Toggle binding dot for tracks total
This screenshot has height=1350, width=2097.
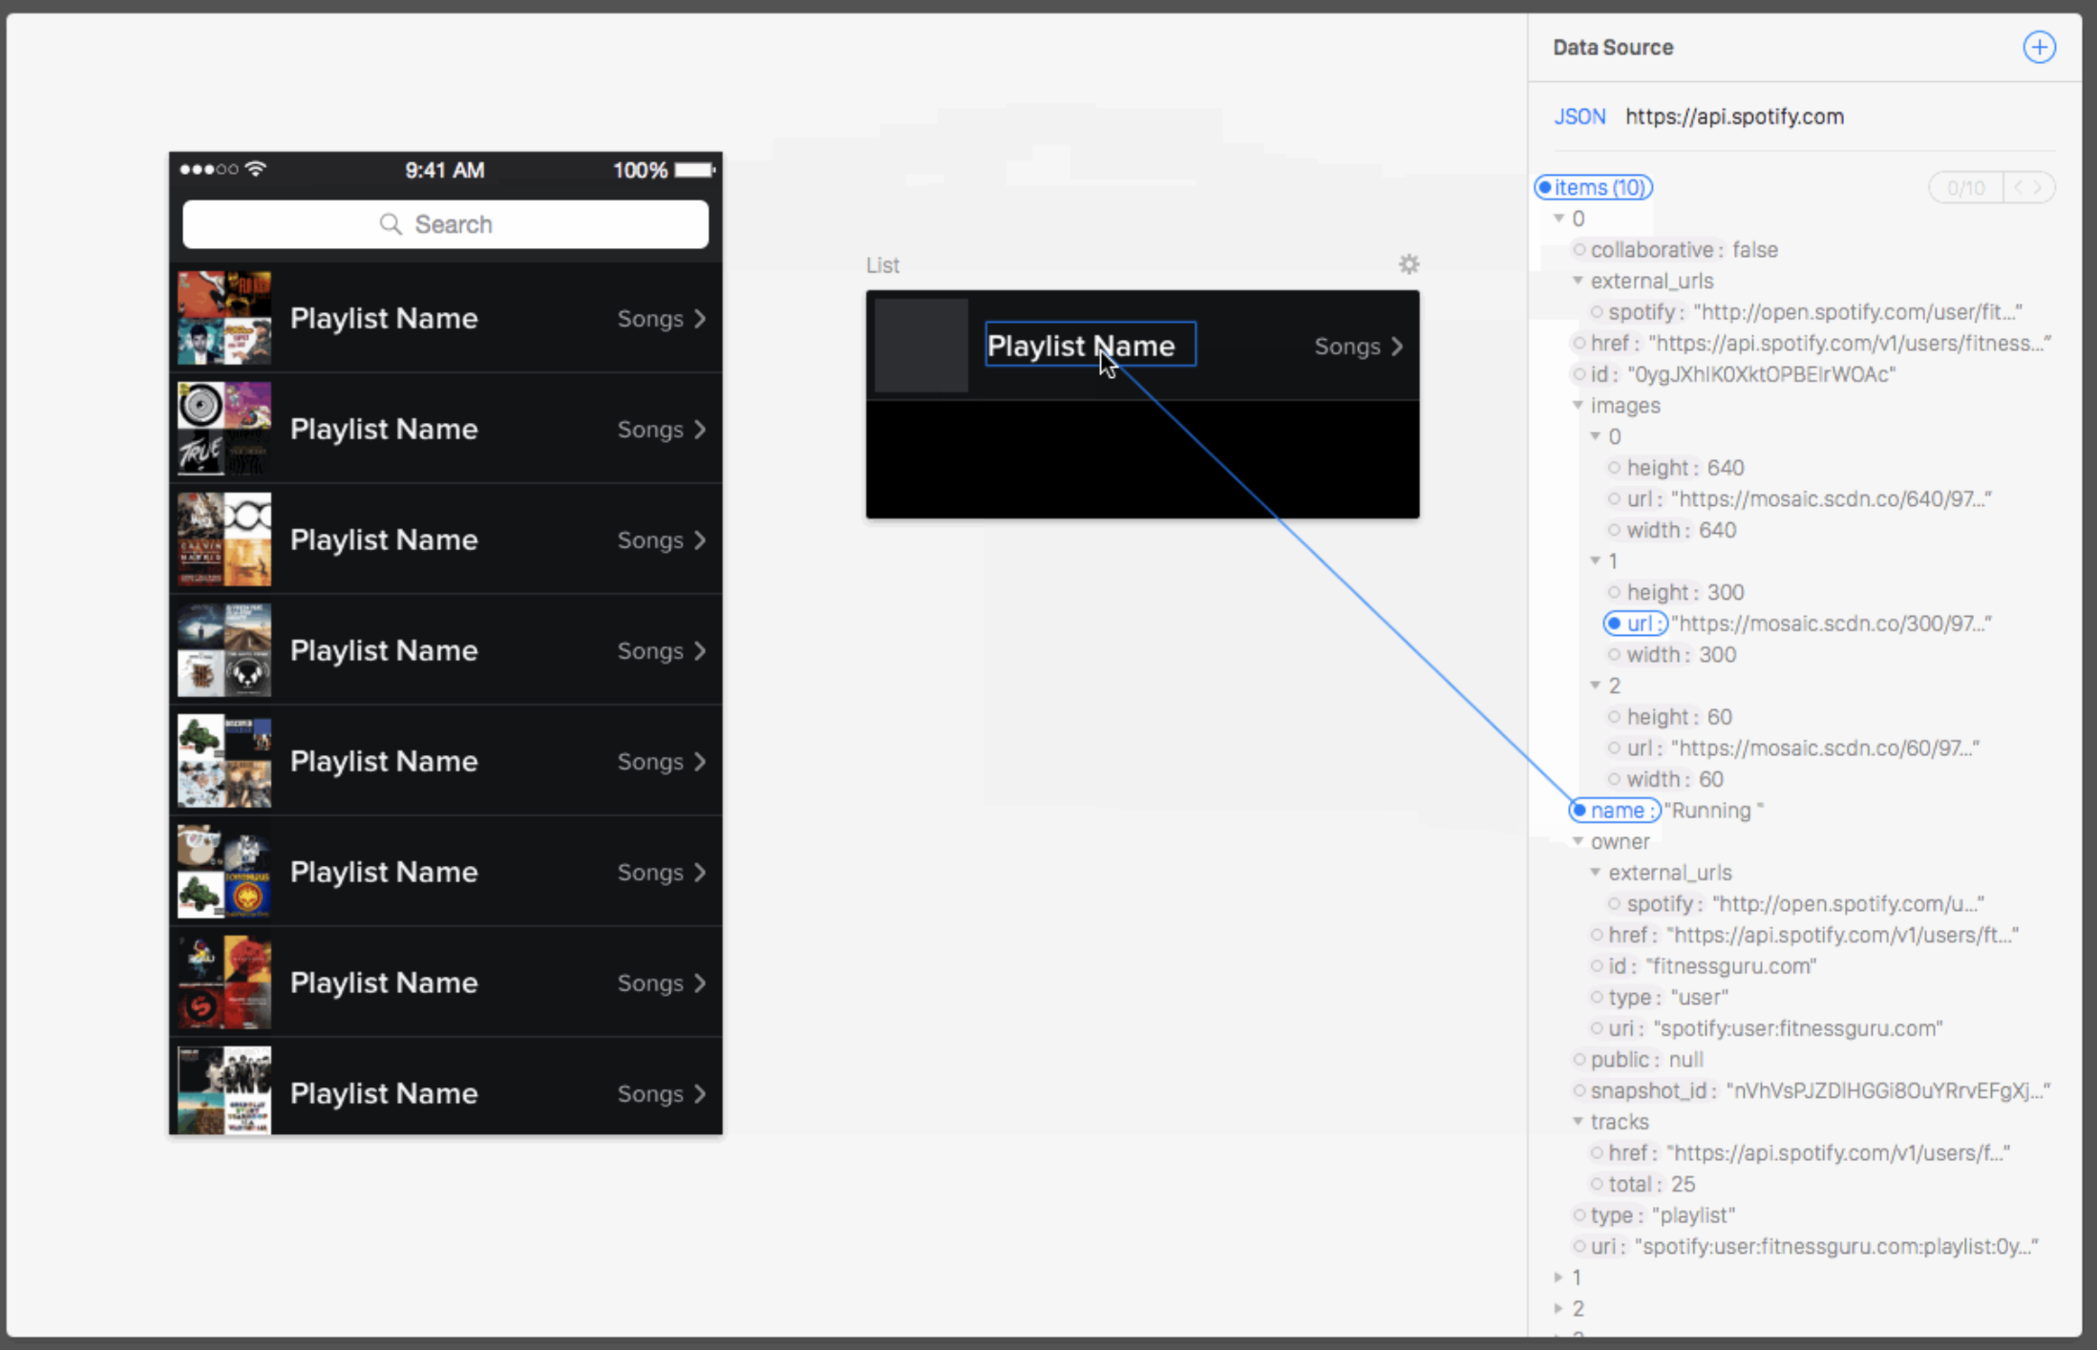1597,1184
